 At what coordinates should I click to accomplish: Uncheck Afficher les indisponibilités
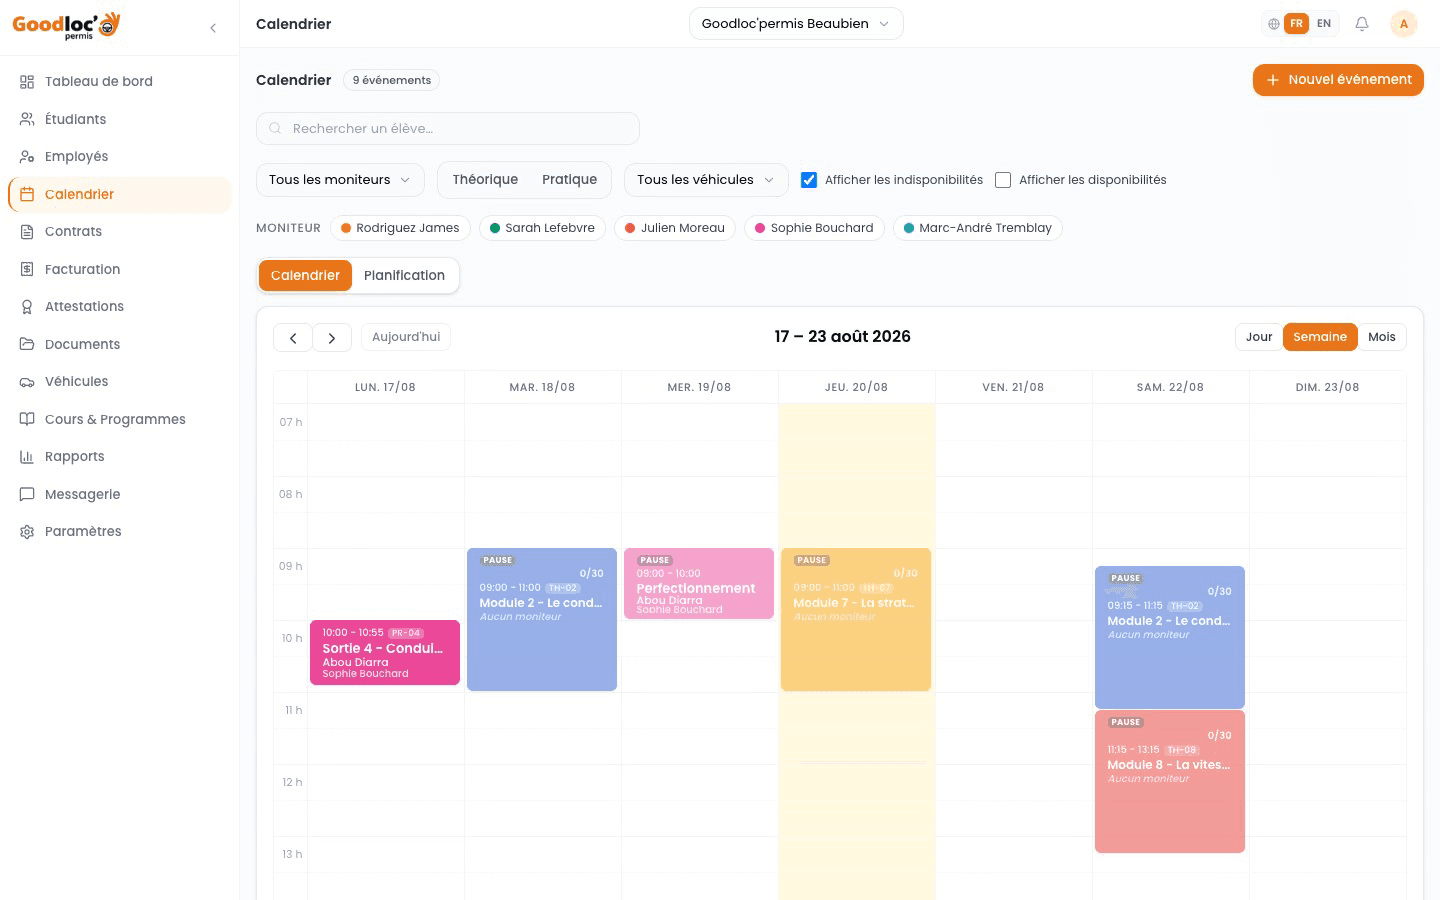click(x=809, y=180)
